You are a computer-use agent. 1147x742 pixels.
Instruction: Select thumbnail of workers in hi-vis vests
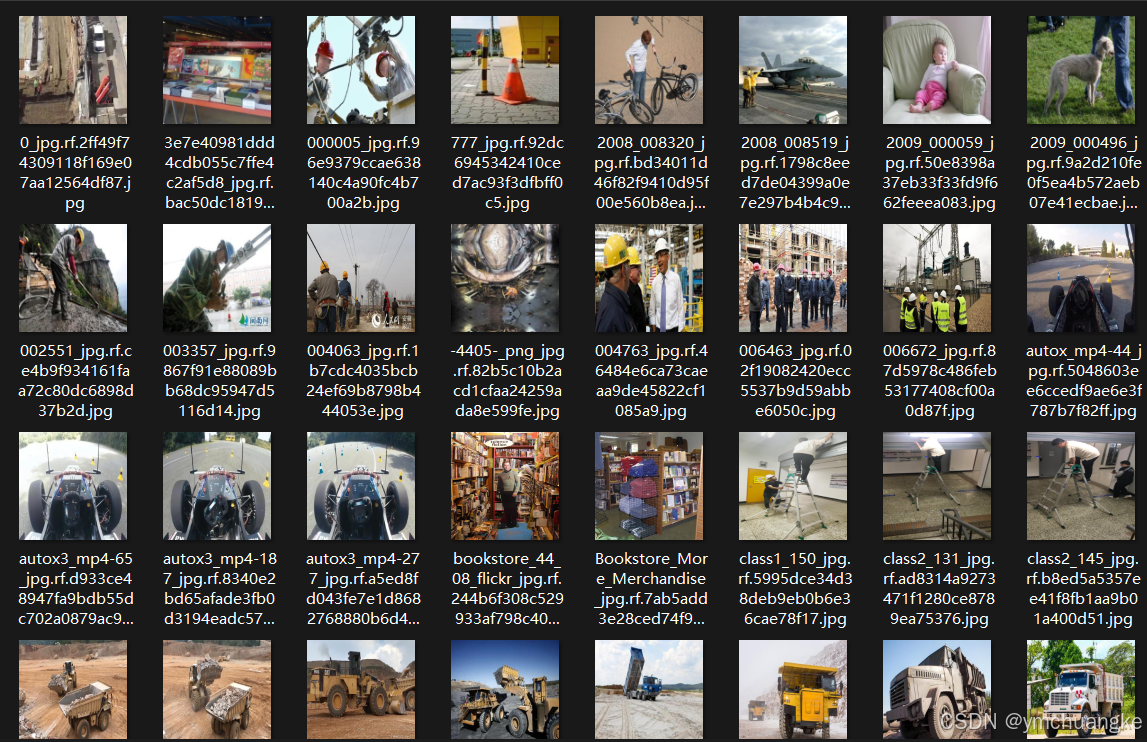pos(937,278)
